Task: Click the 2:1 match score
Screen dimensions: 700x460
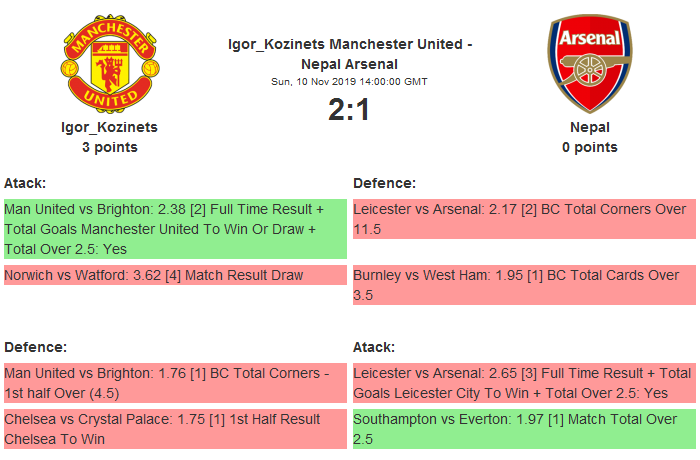Action: click(349, 109)
